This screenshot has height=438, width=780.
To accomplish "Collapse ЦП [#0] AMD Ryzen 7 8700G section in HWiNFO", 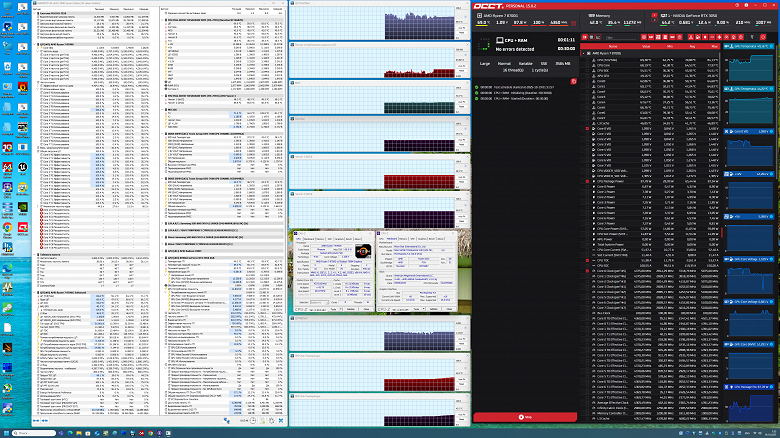I will click(34, 44).
